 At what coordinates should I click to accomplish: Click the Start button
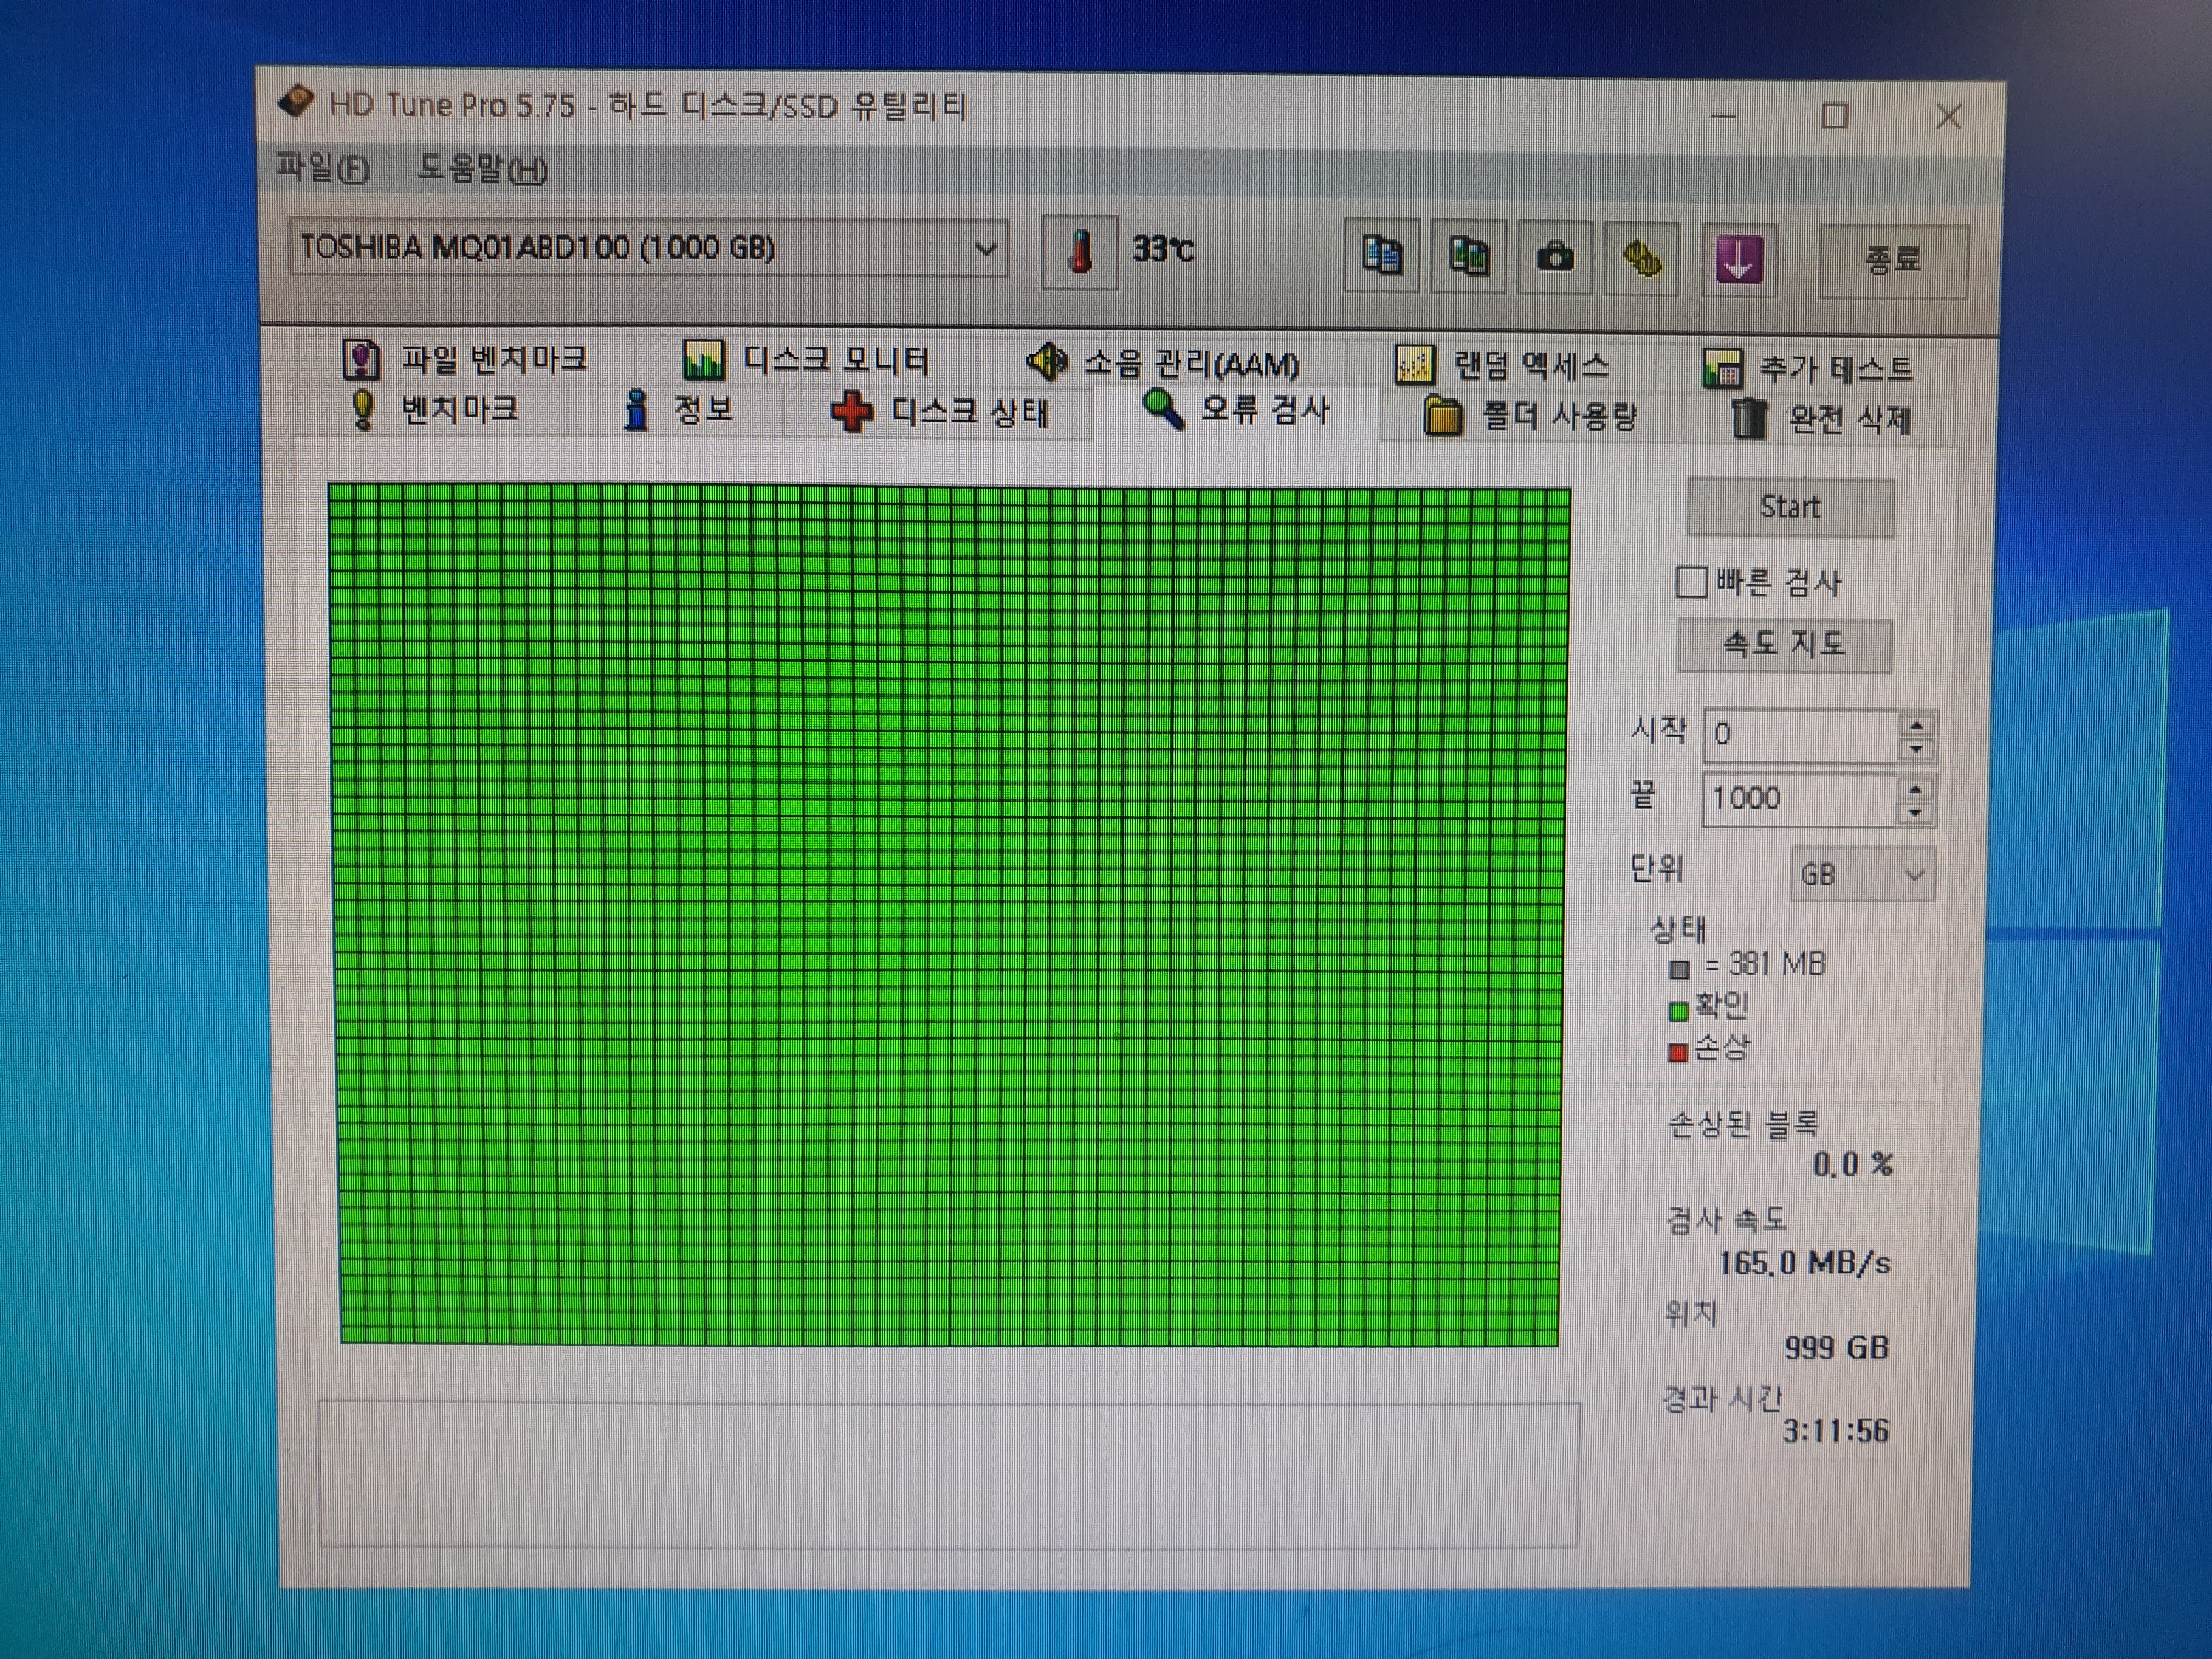(1790, 507)
